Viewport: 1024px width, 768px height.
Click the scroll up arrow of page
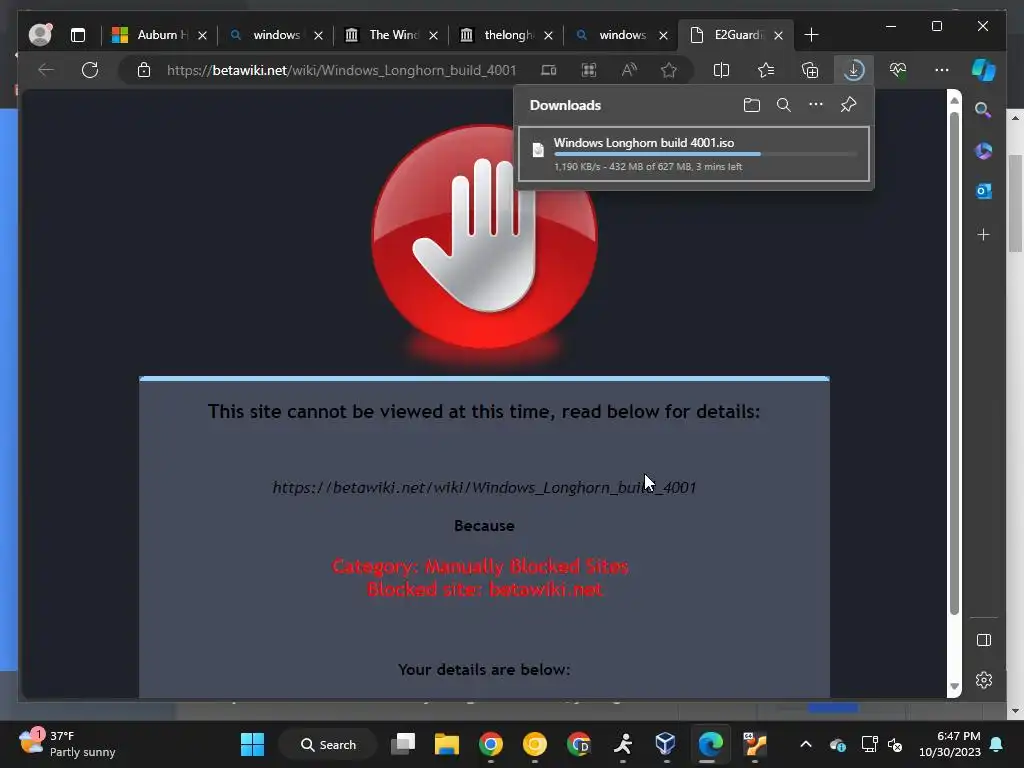pos(954,101)
